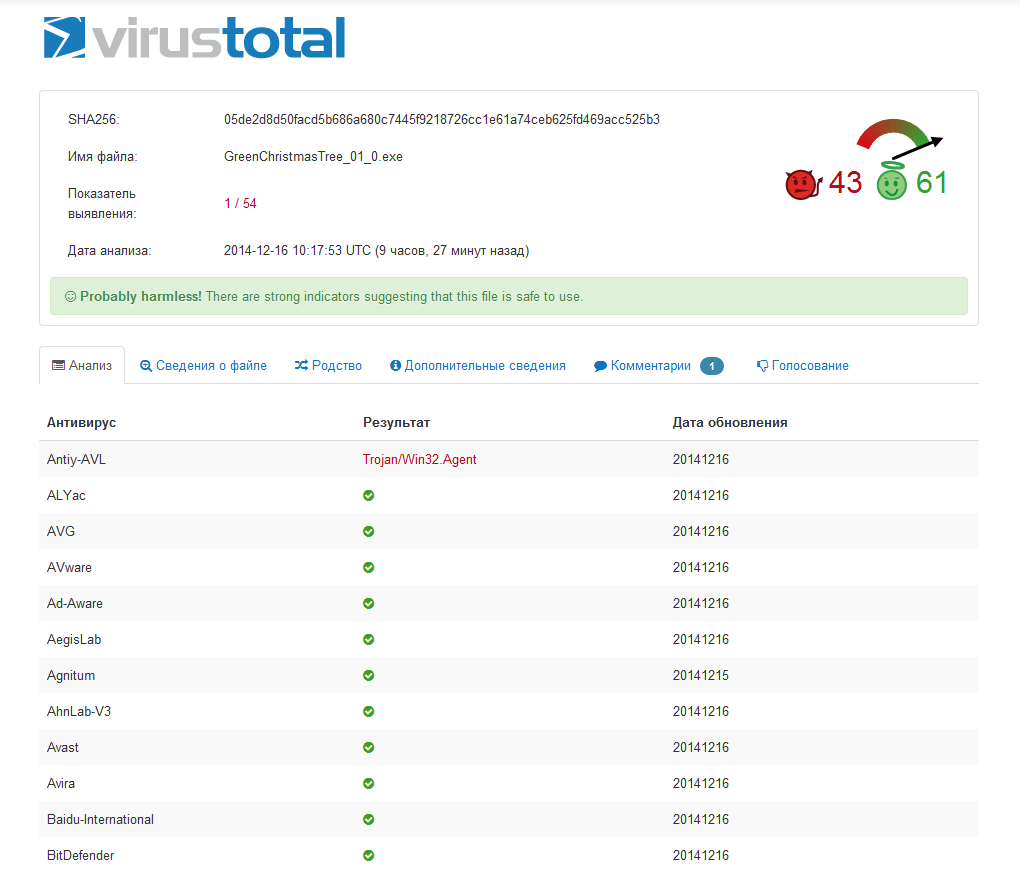Screen dimensions: 1020x872
Task: Click green check icon in AhnLab-V3 row
Action: pos(369,712)
